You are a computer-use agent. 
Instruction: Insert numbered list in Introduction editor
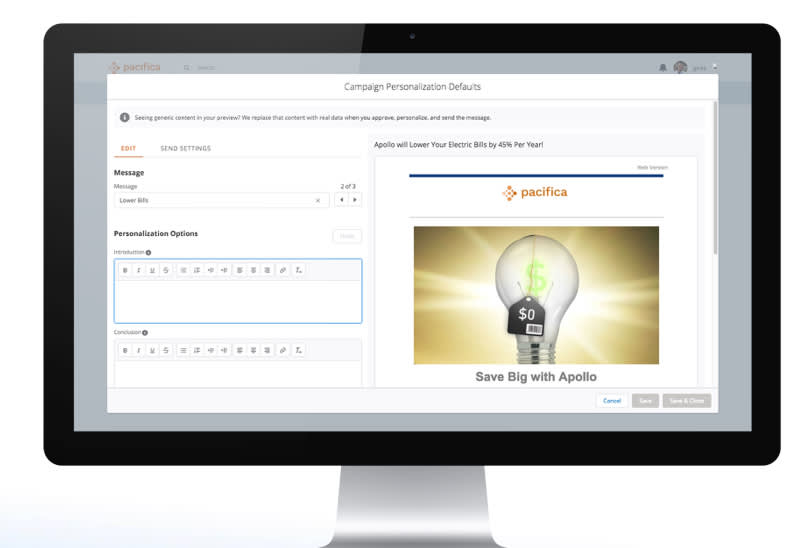pyautogui.click(x=197, y=270)
